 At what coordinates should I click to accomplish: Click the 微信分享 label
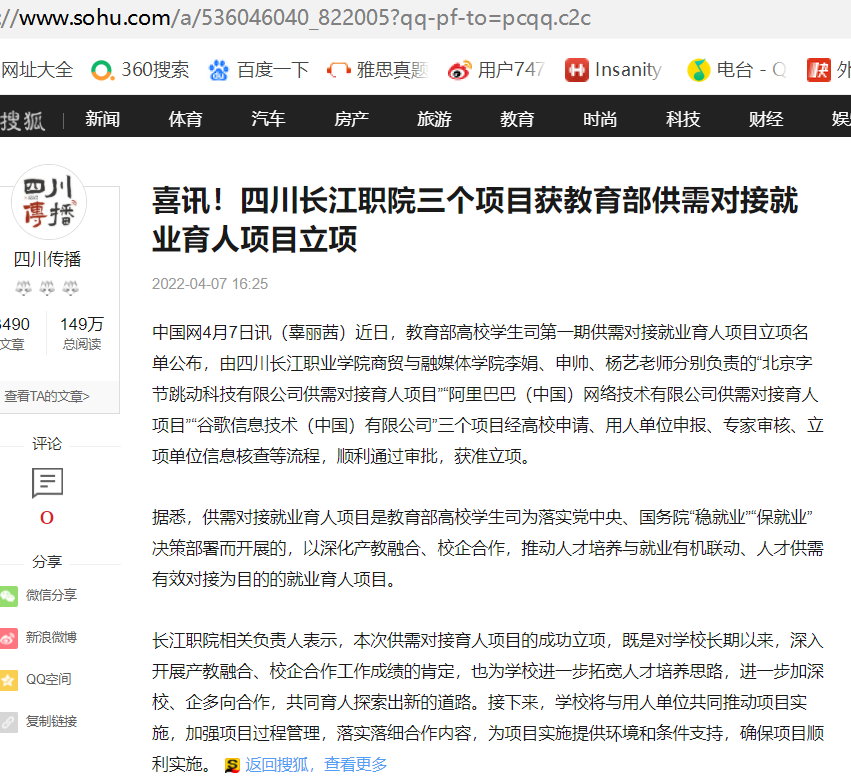pyautogui.click(x=52, y=595)
